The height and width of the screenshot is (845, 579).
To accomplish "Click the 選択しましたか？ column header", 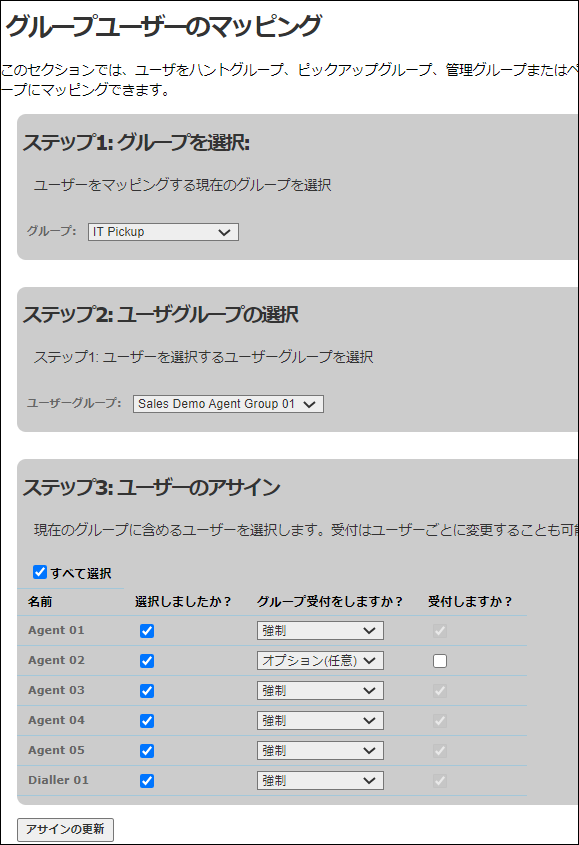I will (x=183, y=601).
